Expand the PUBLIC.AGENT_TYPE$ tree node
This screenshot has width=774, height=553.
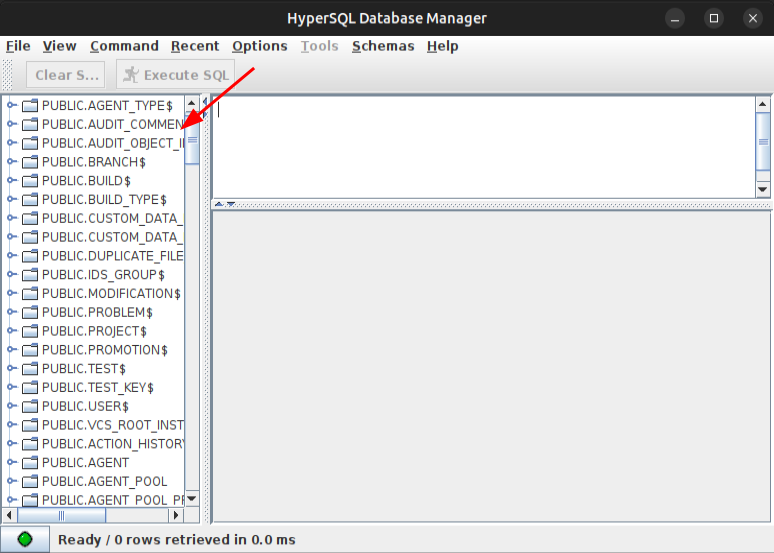point(12,105)
